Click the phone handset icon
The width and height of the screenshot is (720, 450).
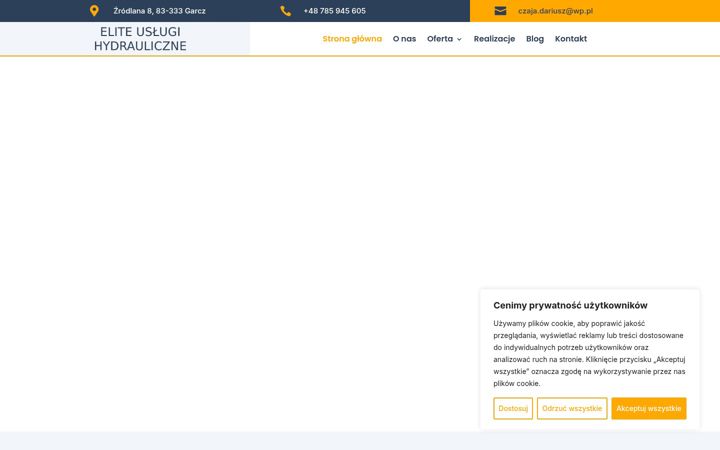pyautogui.click(x=286, y=11)
